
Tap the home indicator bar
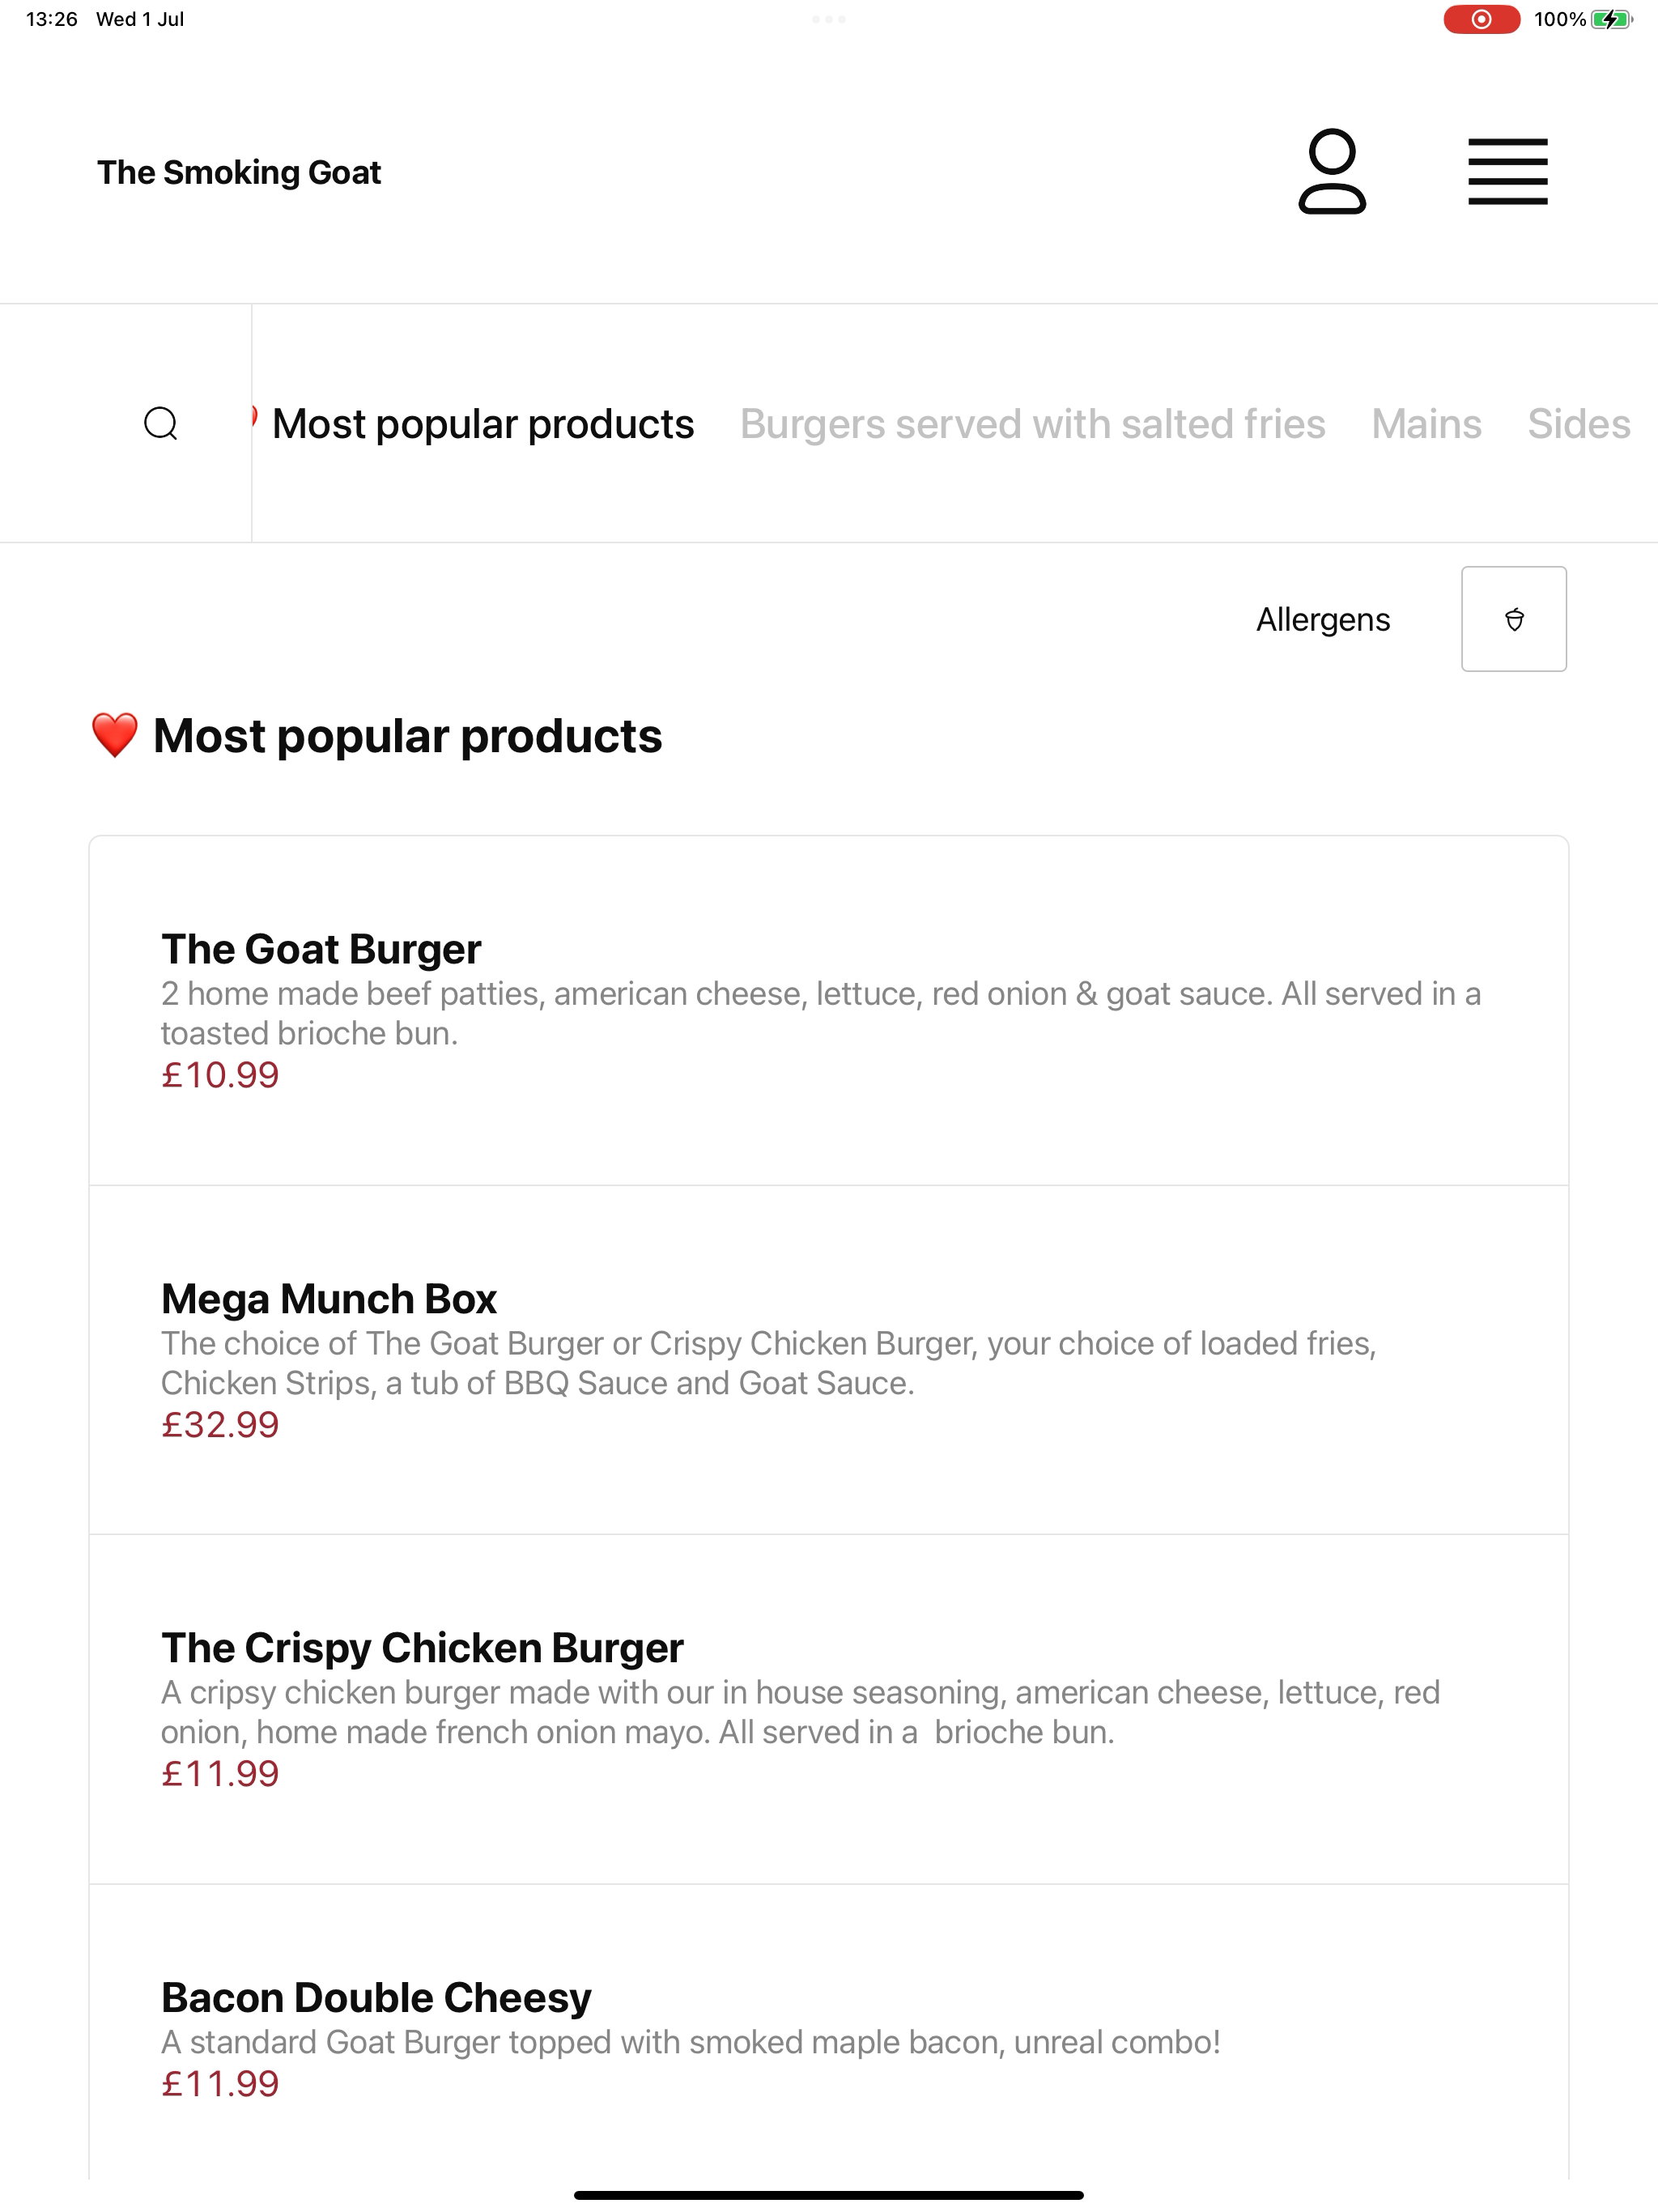[x=829, y=2195]
